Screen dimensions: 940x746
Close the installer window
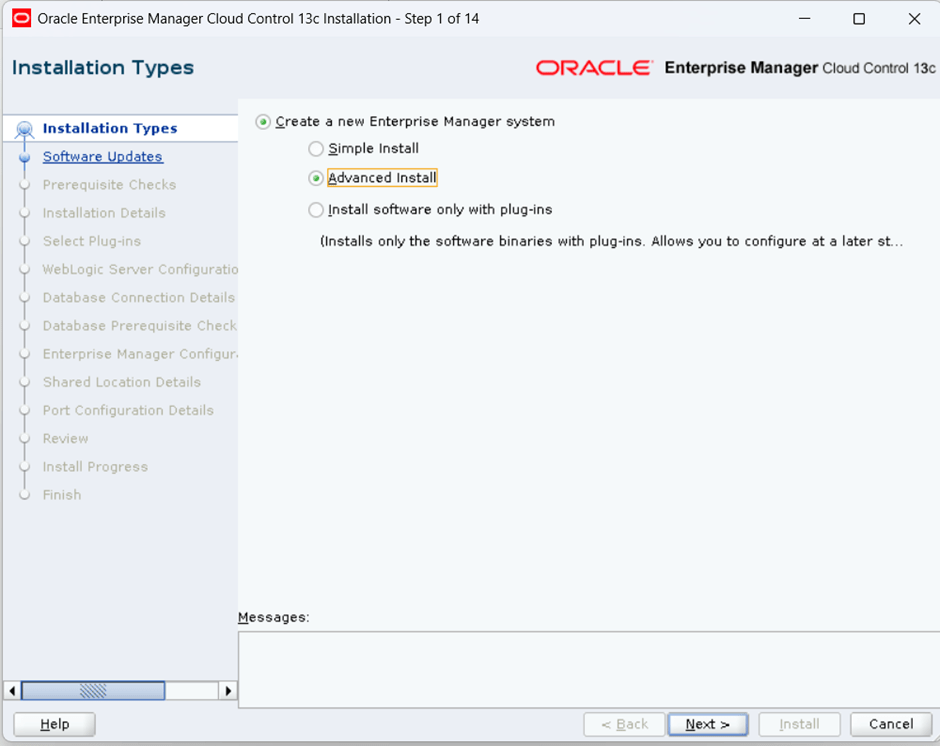913,19
